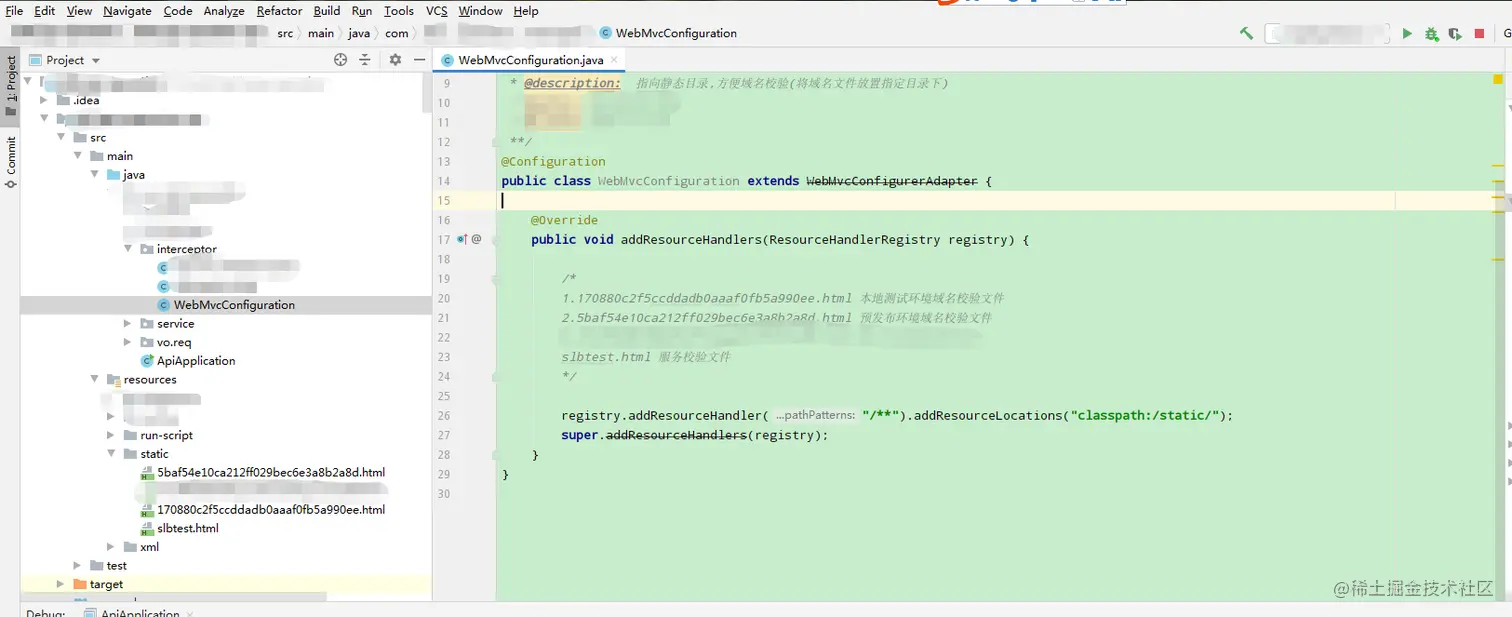Screen dimensions: 1512x617
Task: Expand the .idea folder arrow
Action: point(44,100)
